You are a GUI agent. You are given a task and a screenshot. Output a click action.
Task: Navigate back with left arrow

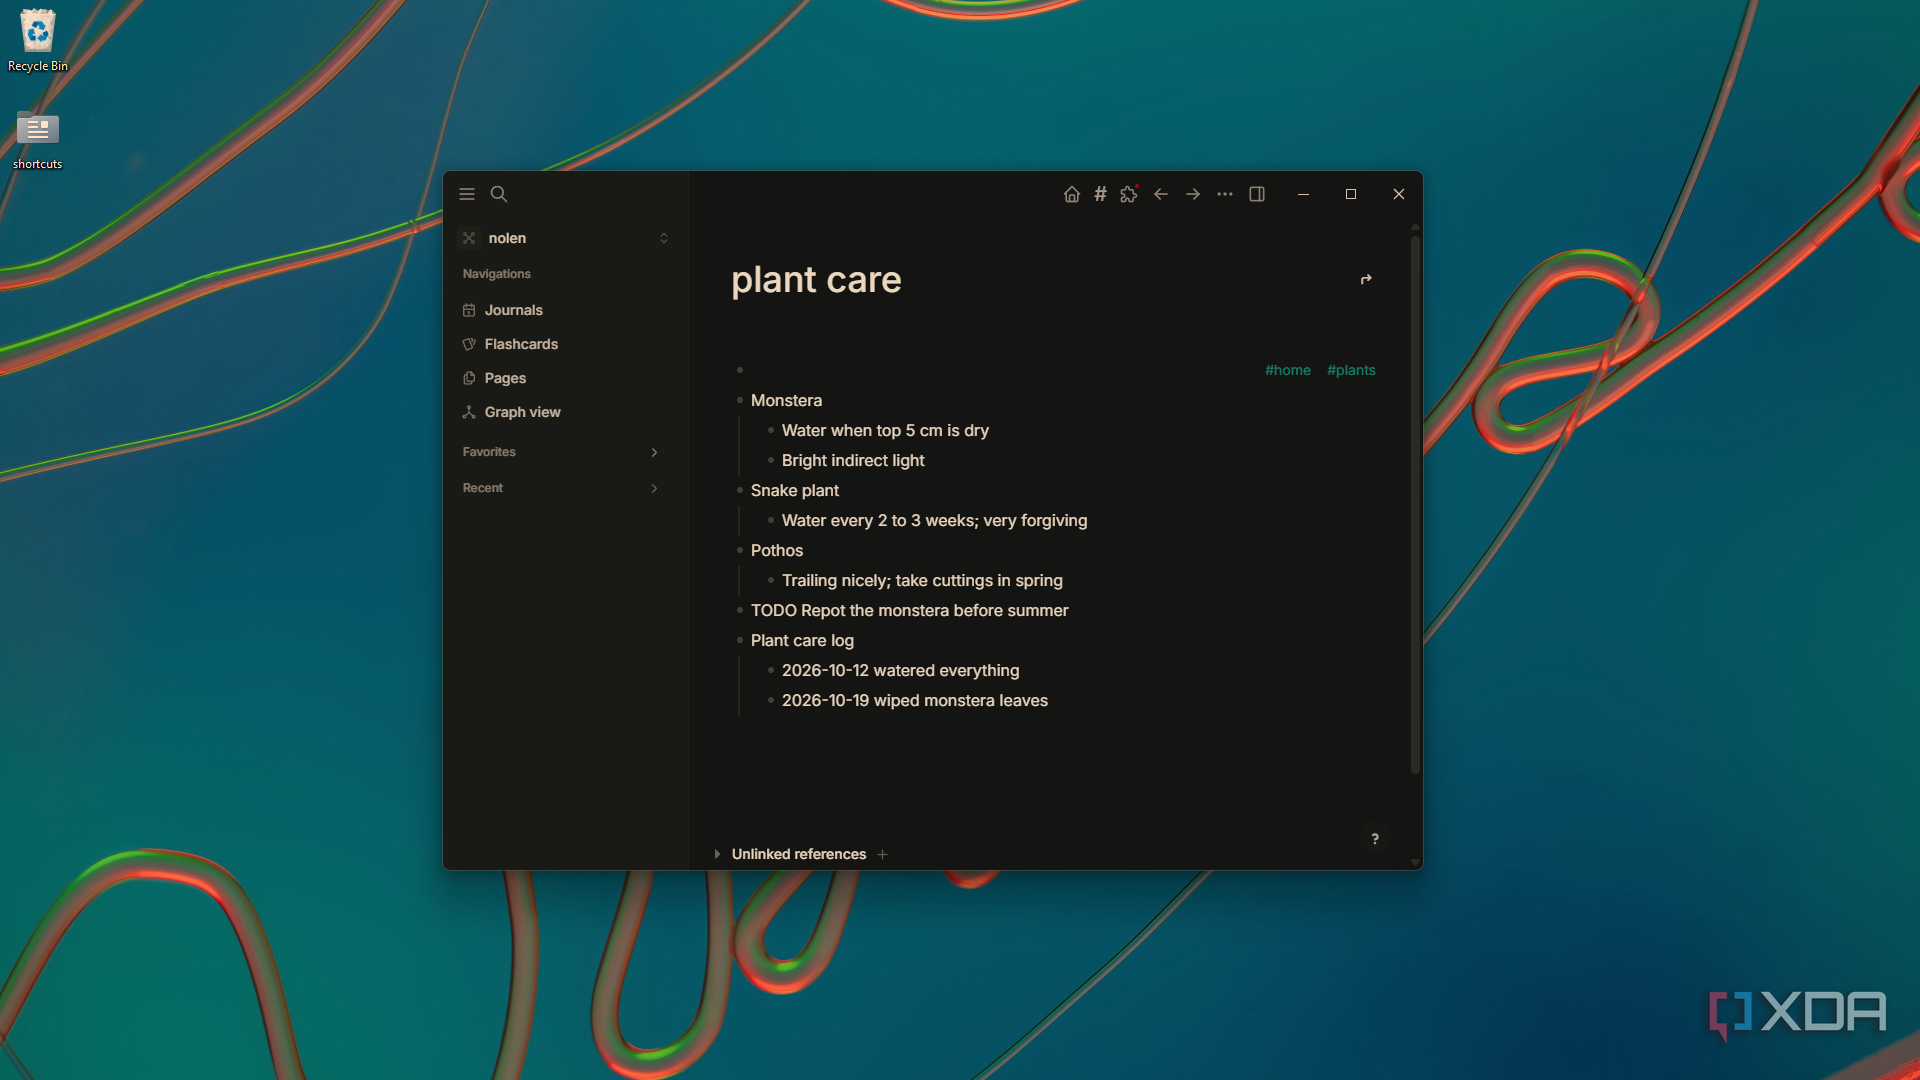(x=1161, y=194)
